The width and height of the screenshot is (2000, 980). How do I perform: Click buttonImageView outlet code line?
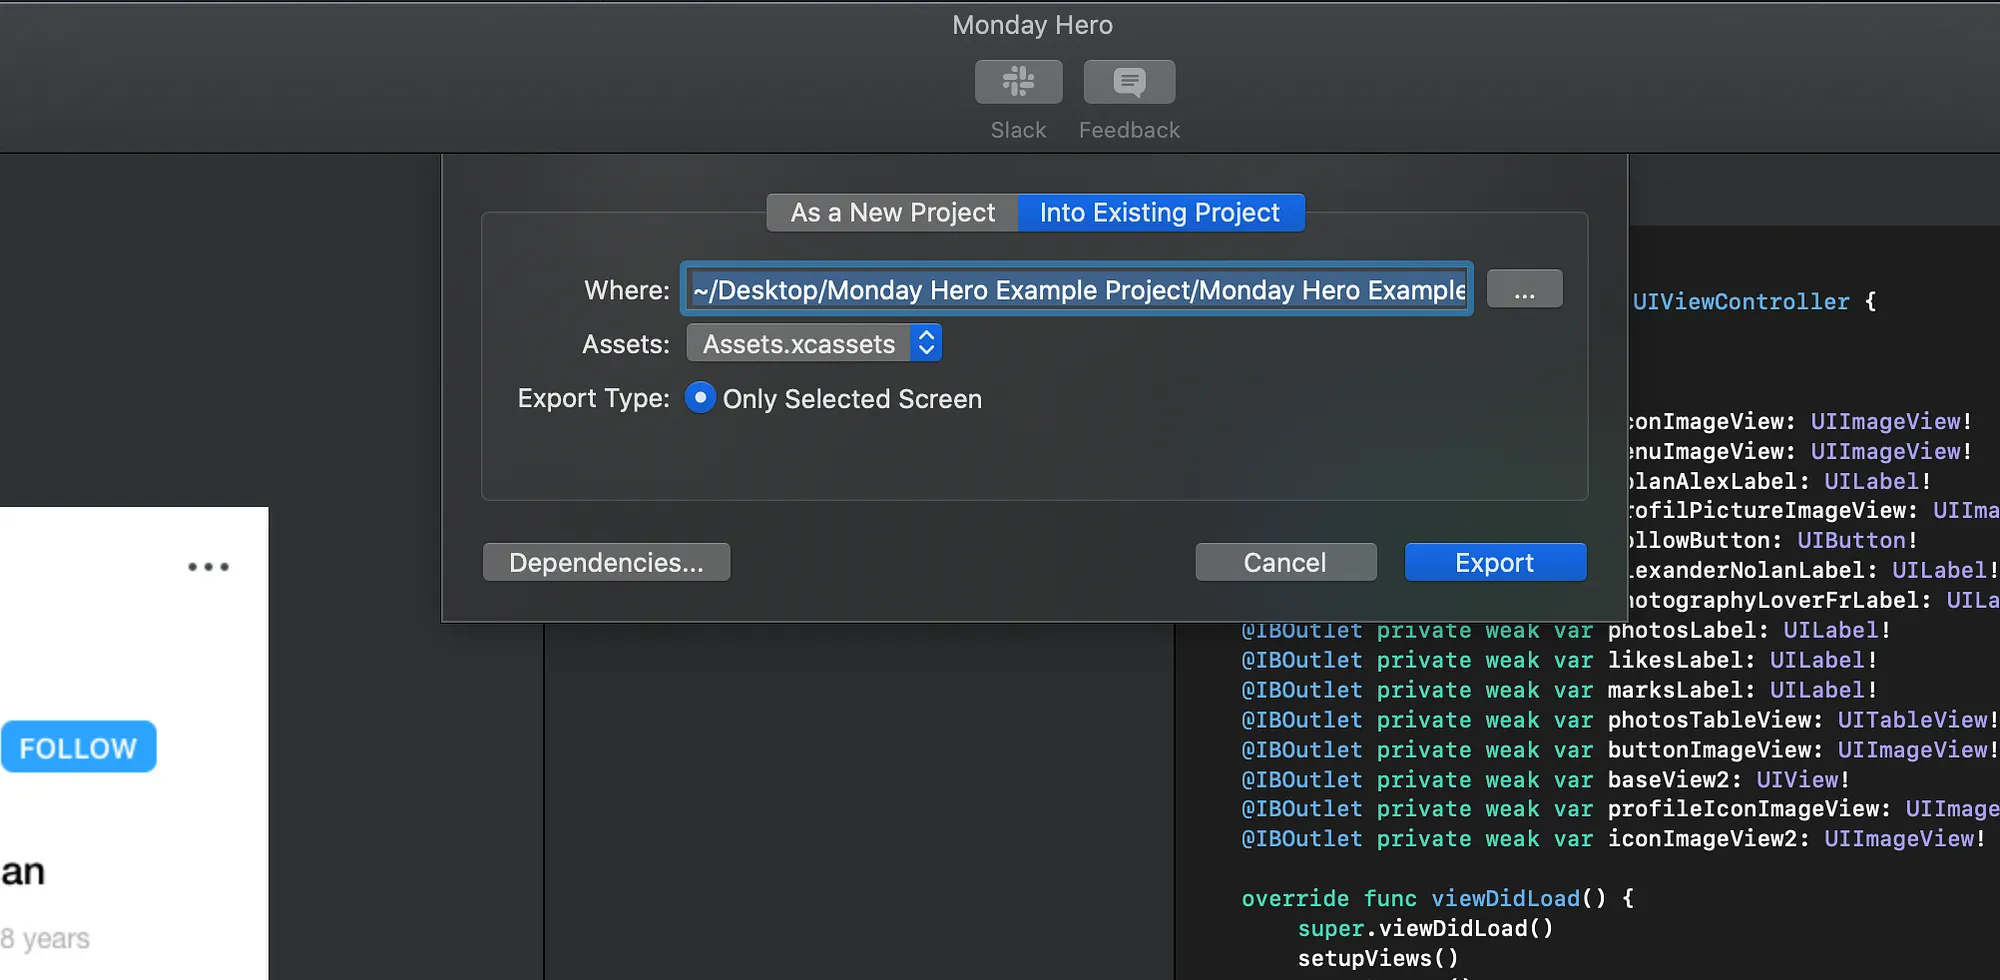tap(1620, 750)
